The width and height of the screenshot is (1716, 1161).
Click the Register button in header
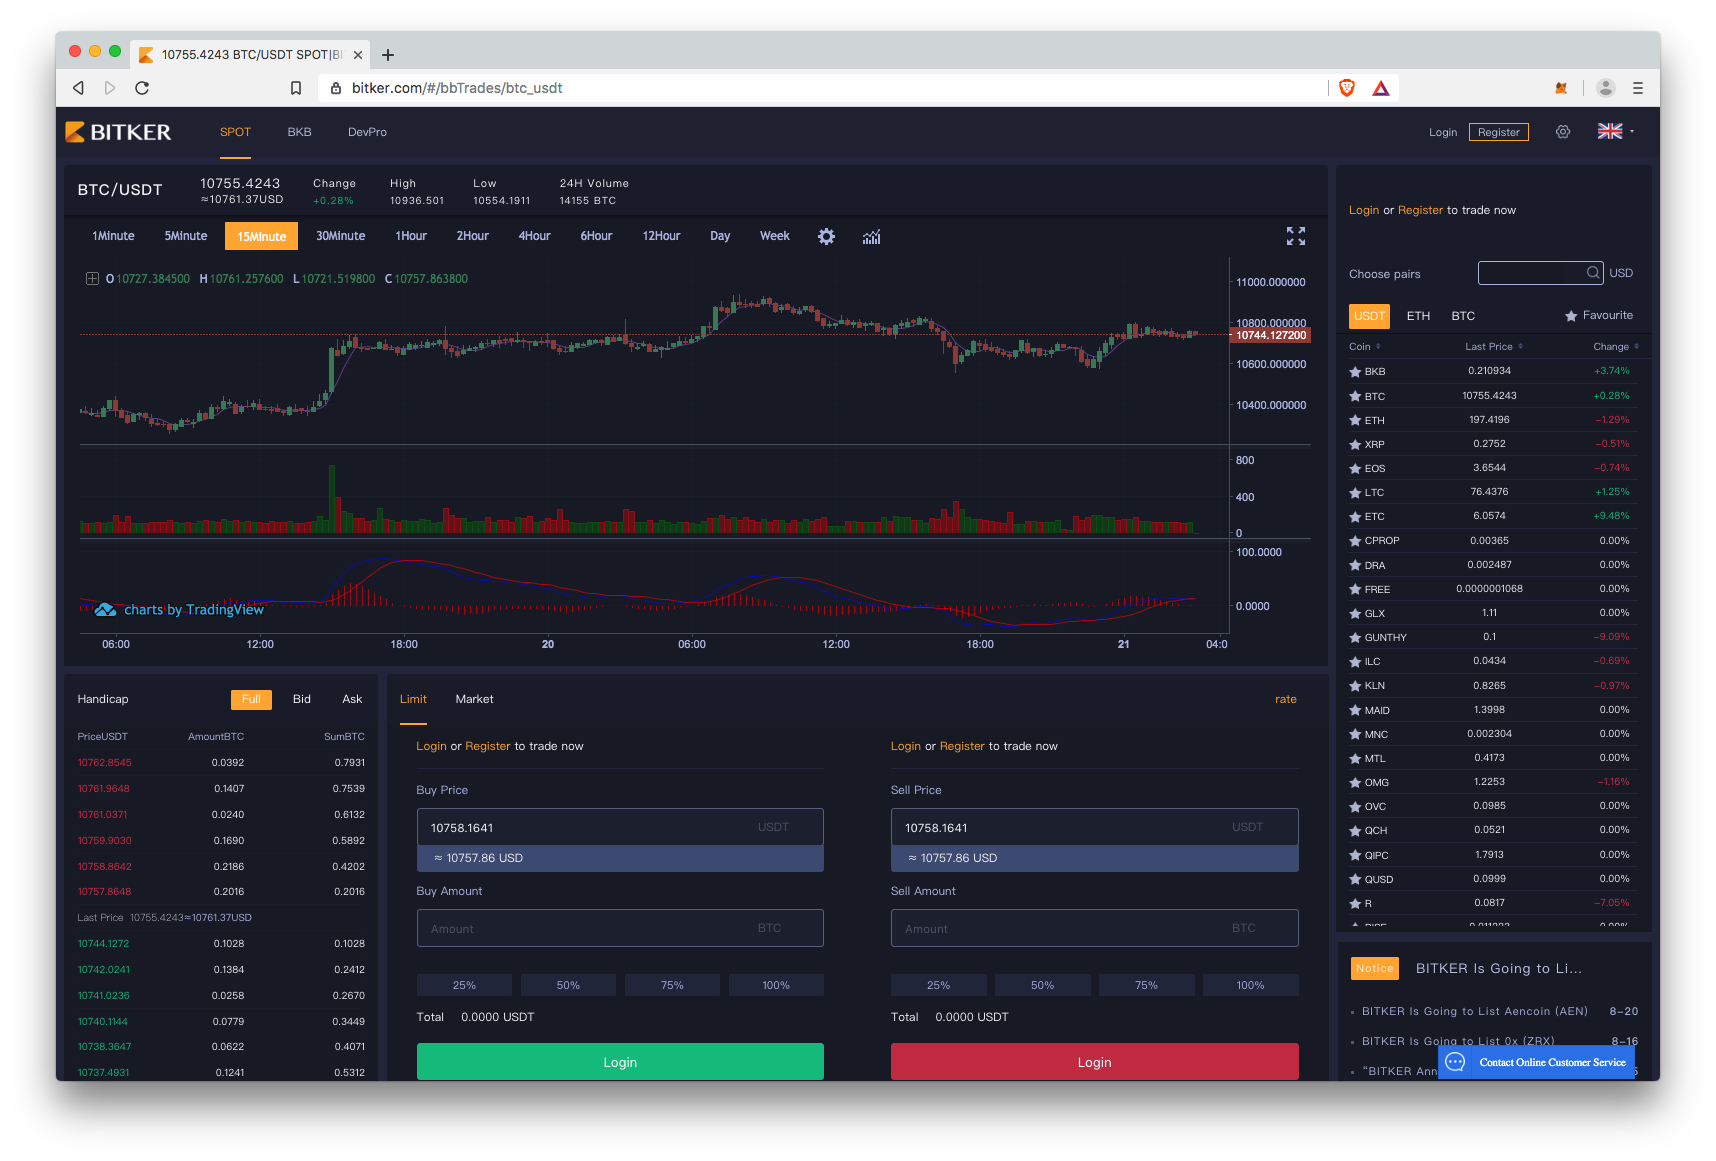click(x=1498, y=132)
